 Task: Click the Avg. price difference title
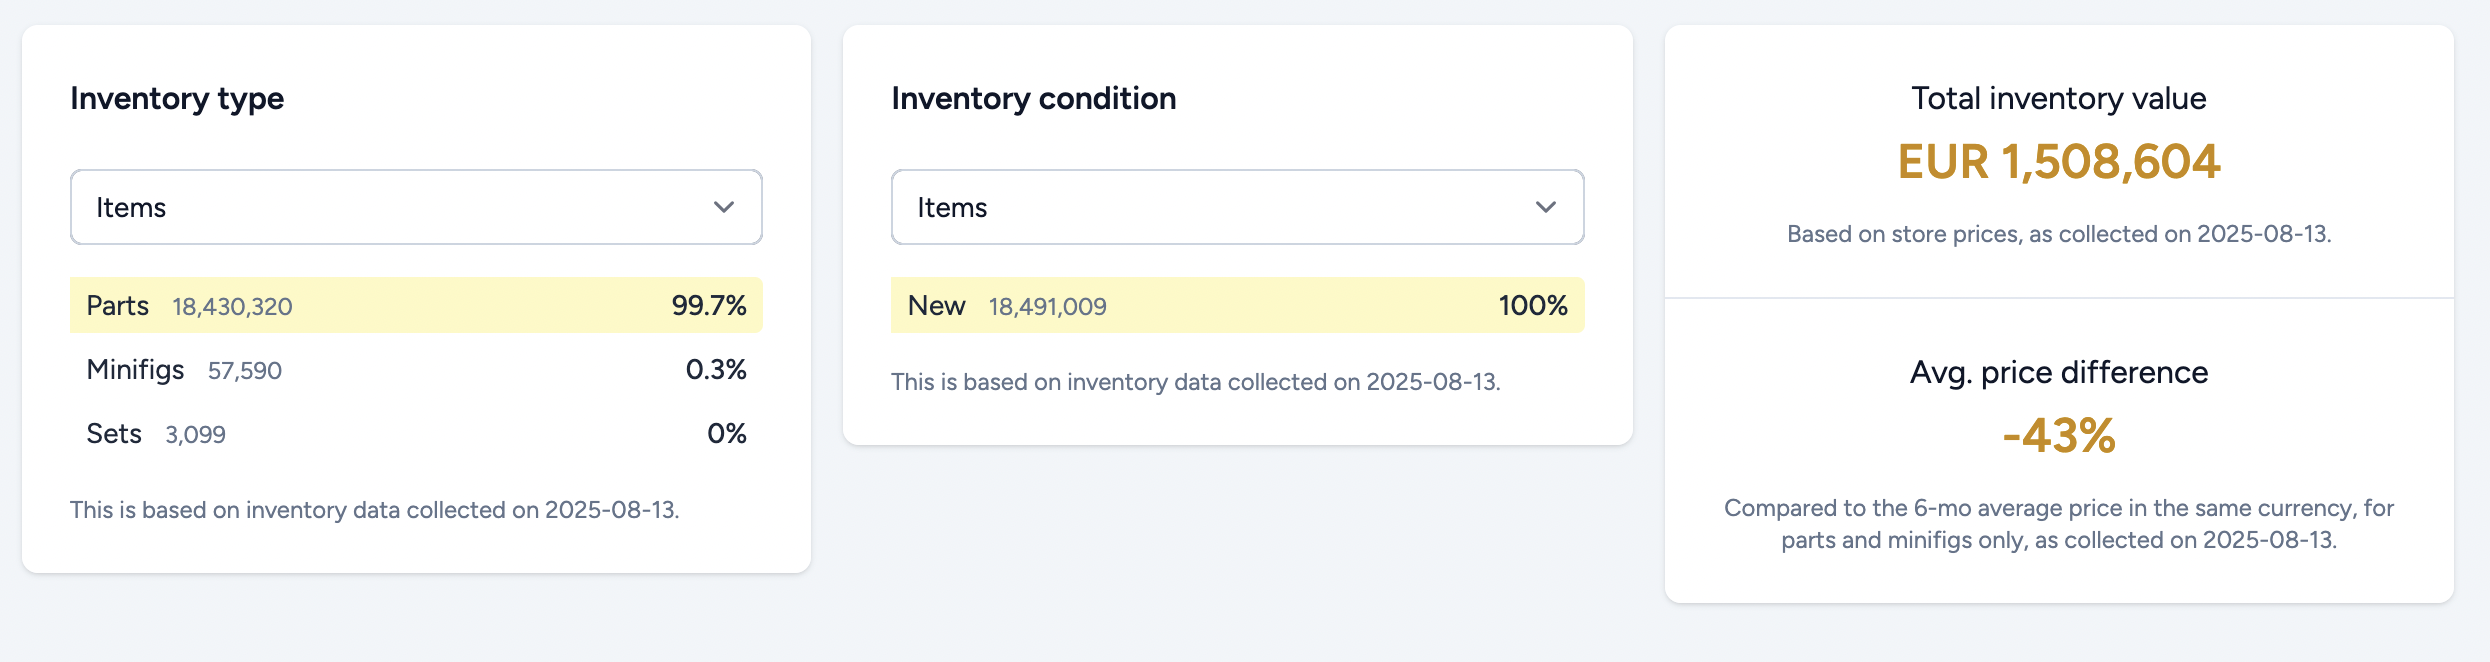tap(2059, 372)
